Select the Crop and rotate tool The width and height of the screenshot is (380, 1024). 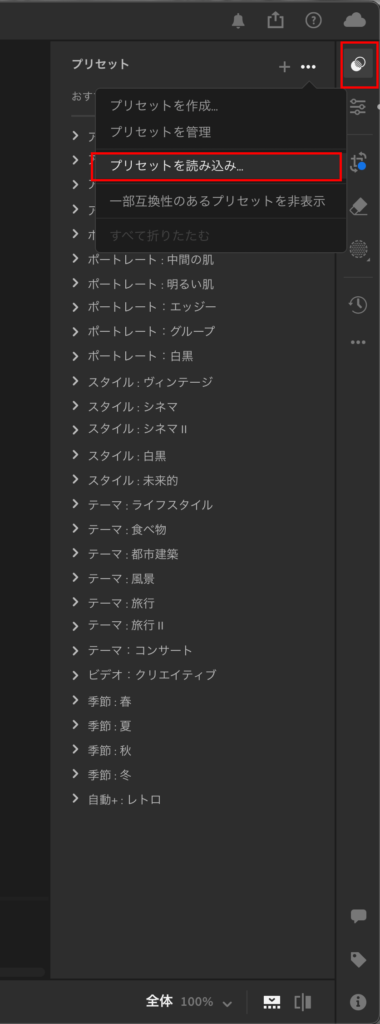tap(358, 162)
